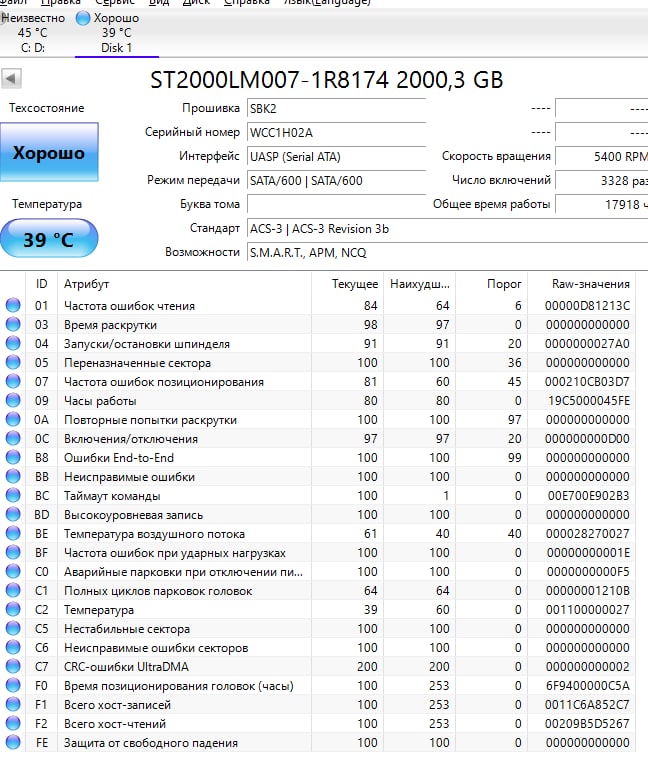This screenshot has height=763, width=648.
Task: Click the transfer mode field SATA/600
Action: point(337,181)
